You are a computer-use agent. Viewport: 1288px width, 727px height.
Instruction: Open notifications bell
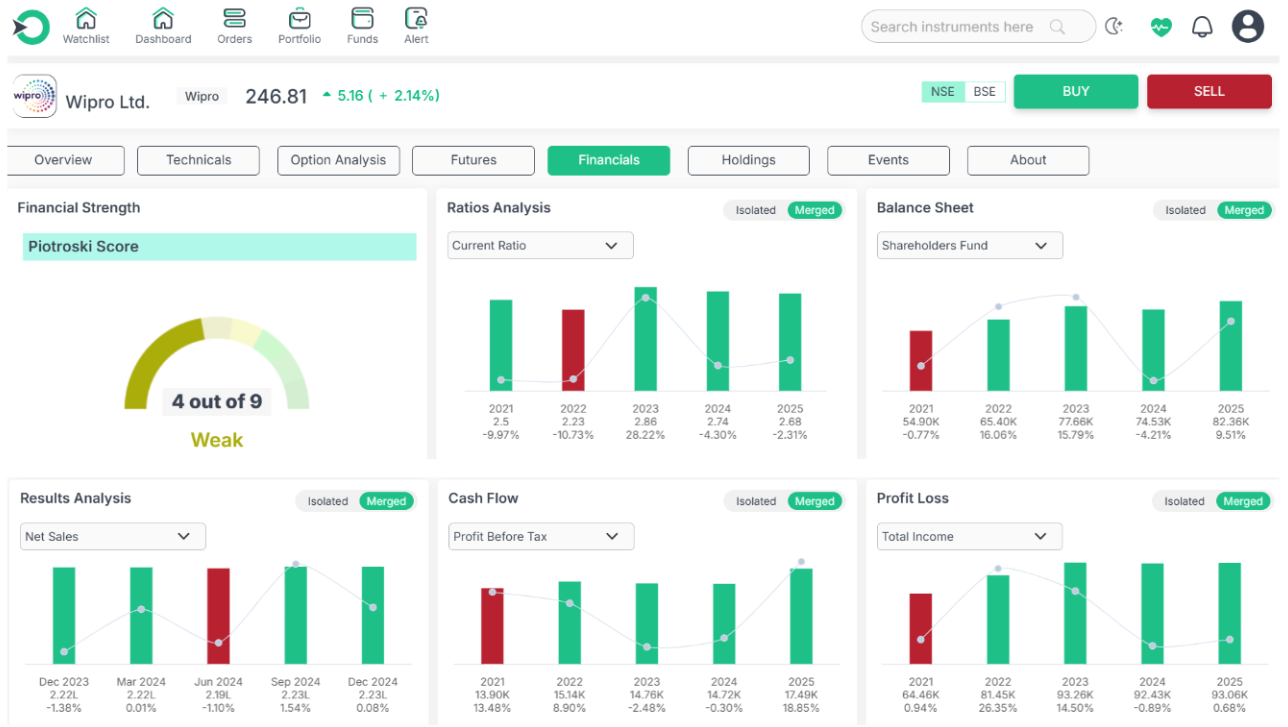pos(1202,27)
